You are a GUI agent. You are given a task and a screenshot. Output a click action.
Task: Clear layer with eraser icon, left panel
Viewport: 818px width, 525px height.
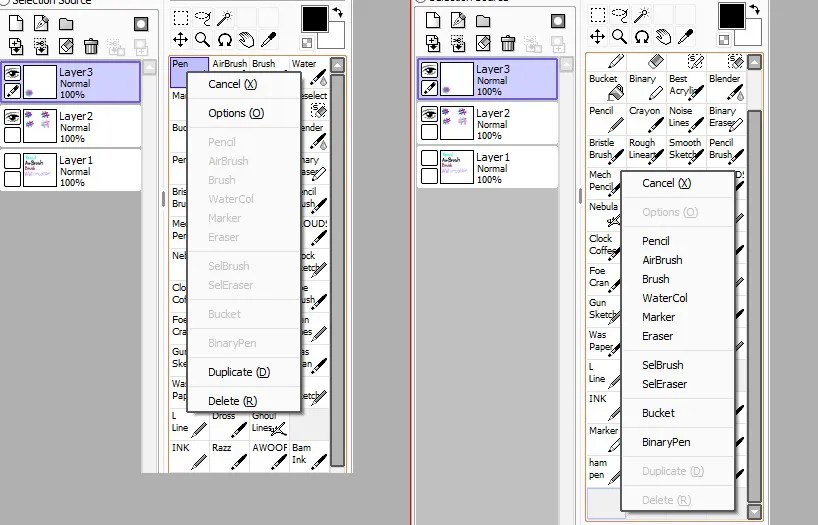[x=66, y=46]
